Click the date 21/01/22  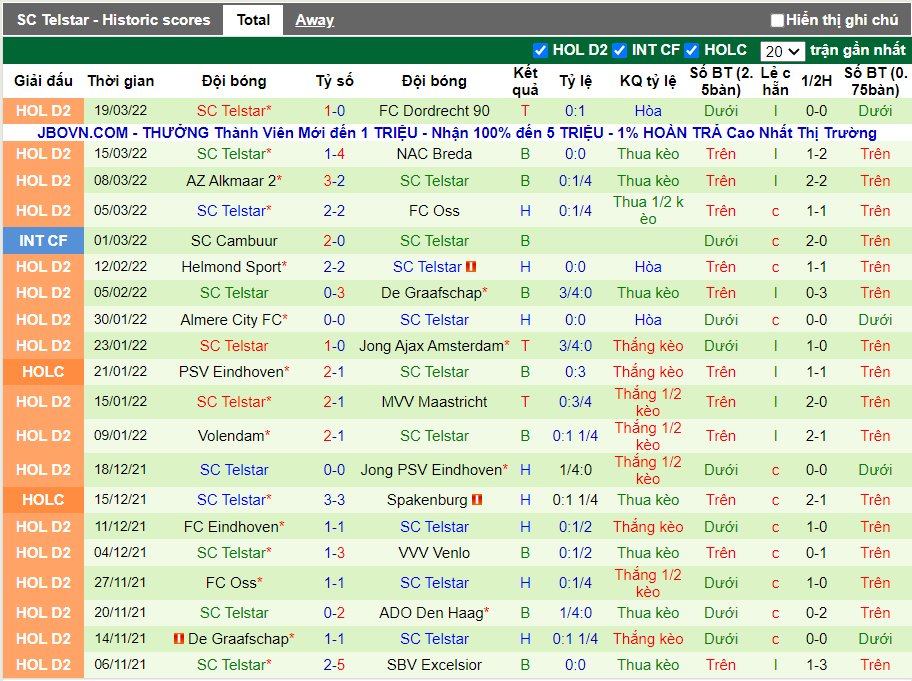121,372
